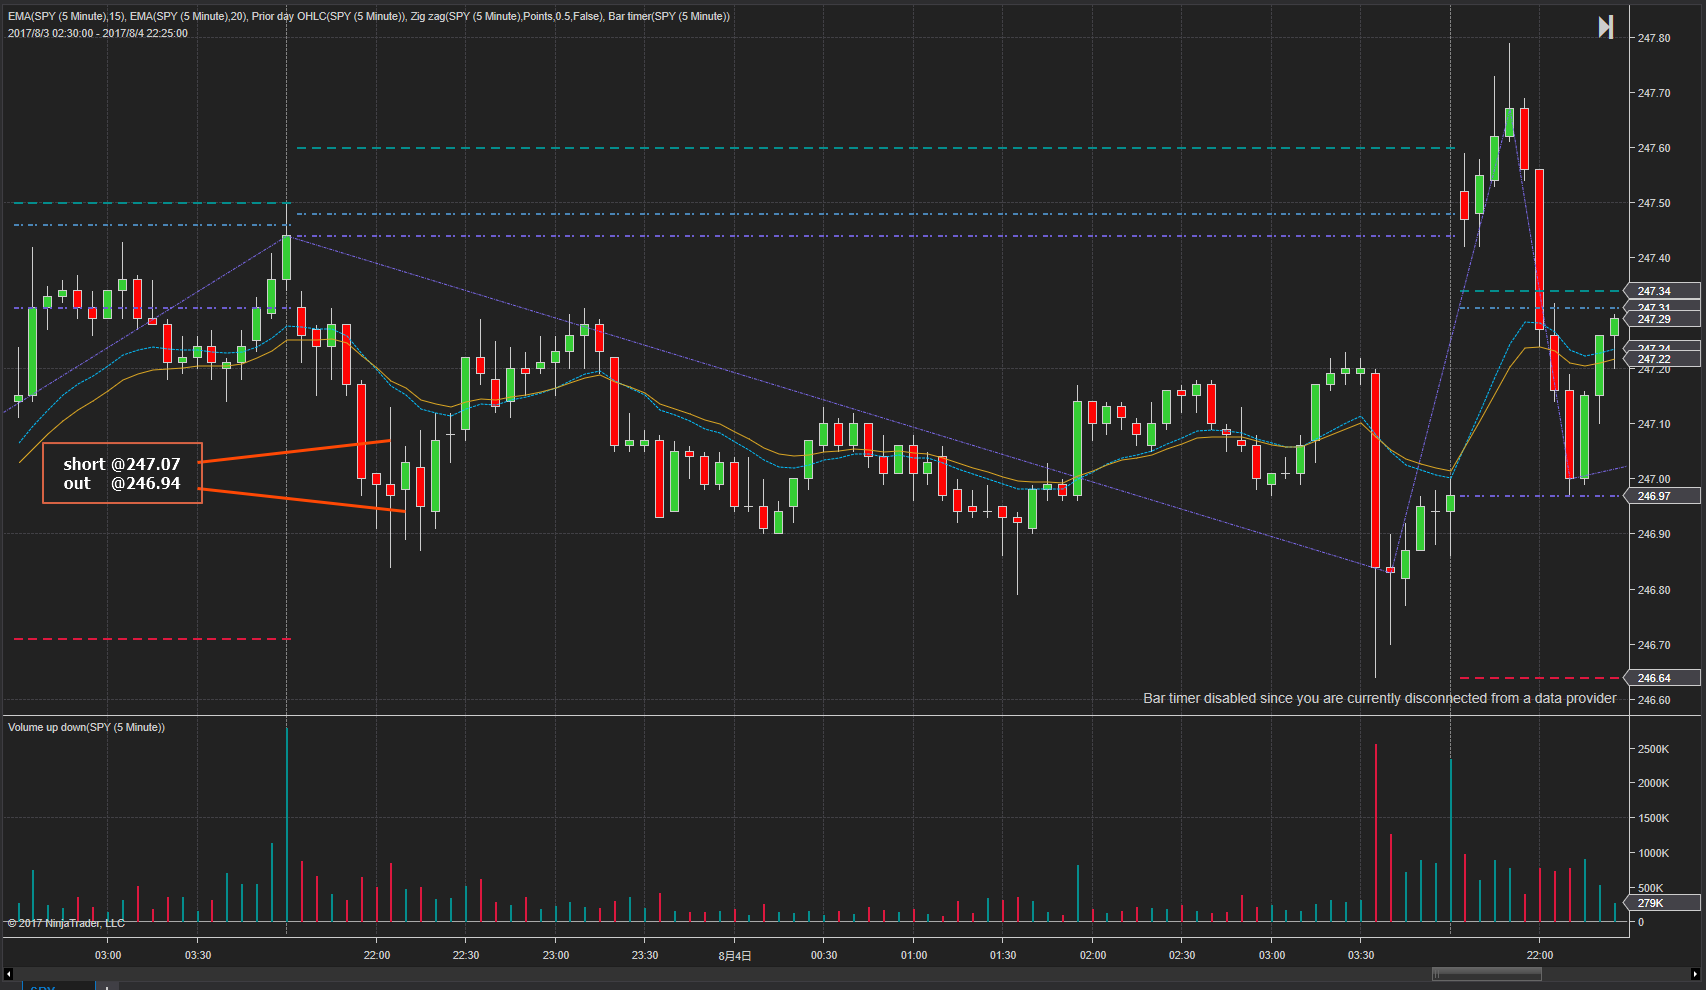Click the 247.70 price axis label
The image size is (1706, 990).
click(x=1654, y=93)
